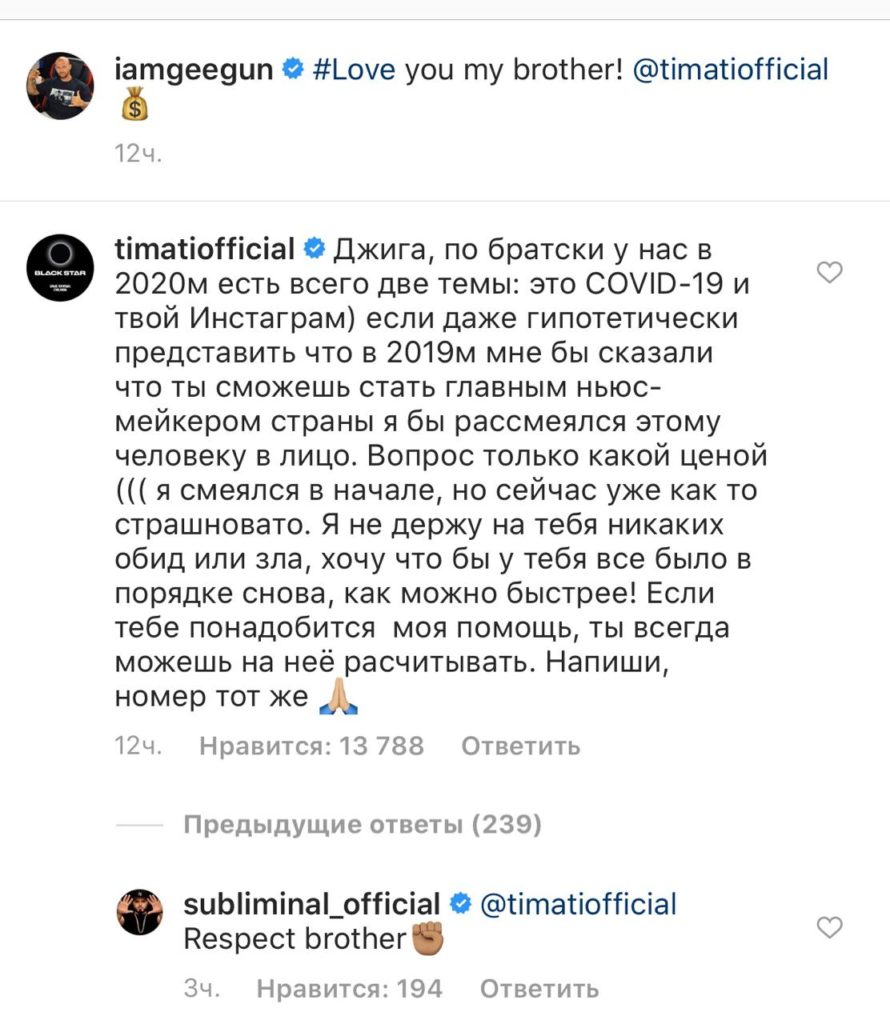Screen dimensions: 890x1024
Task: Click verified badge next to timatiofficial
Action: coord(312,248)
